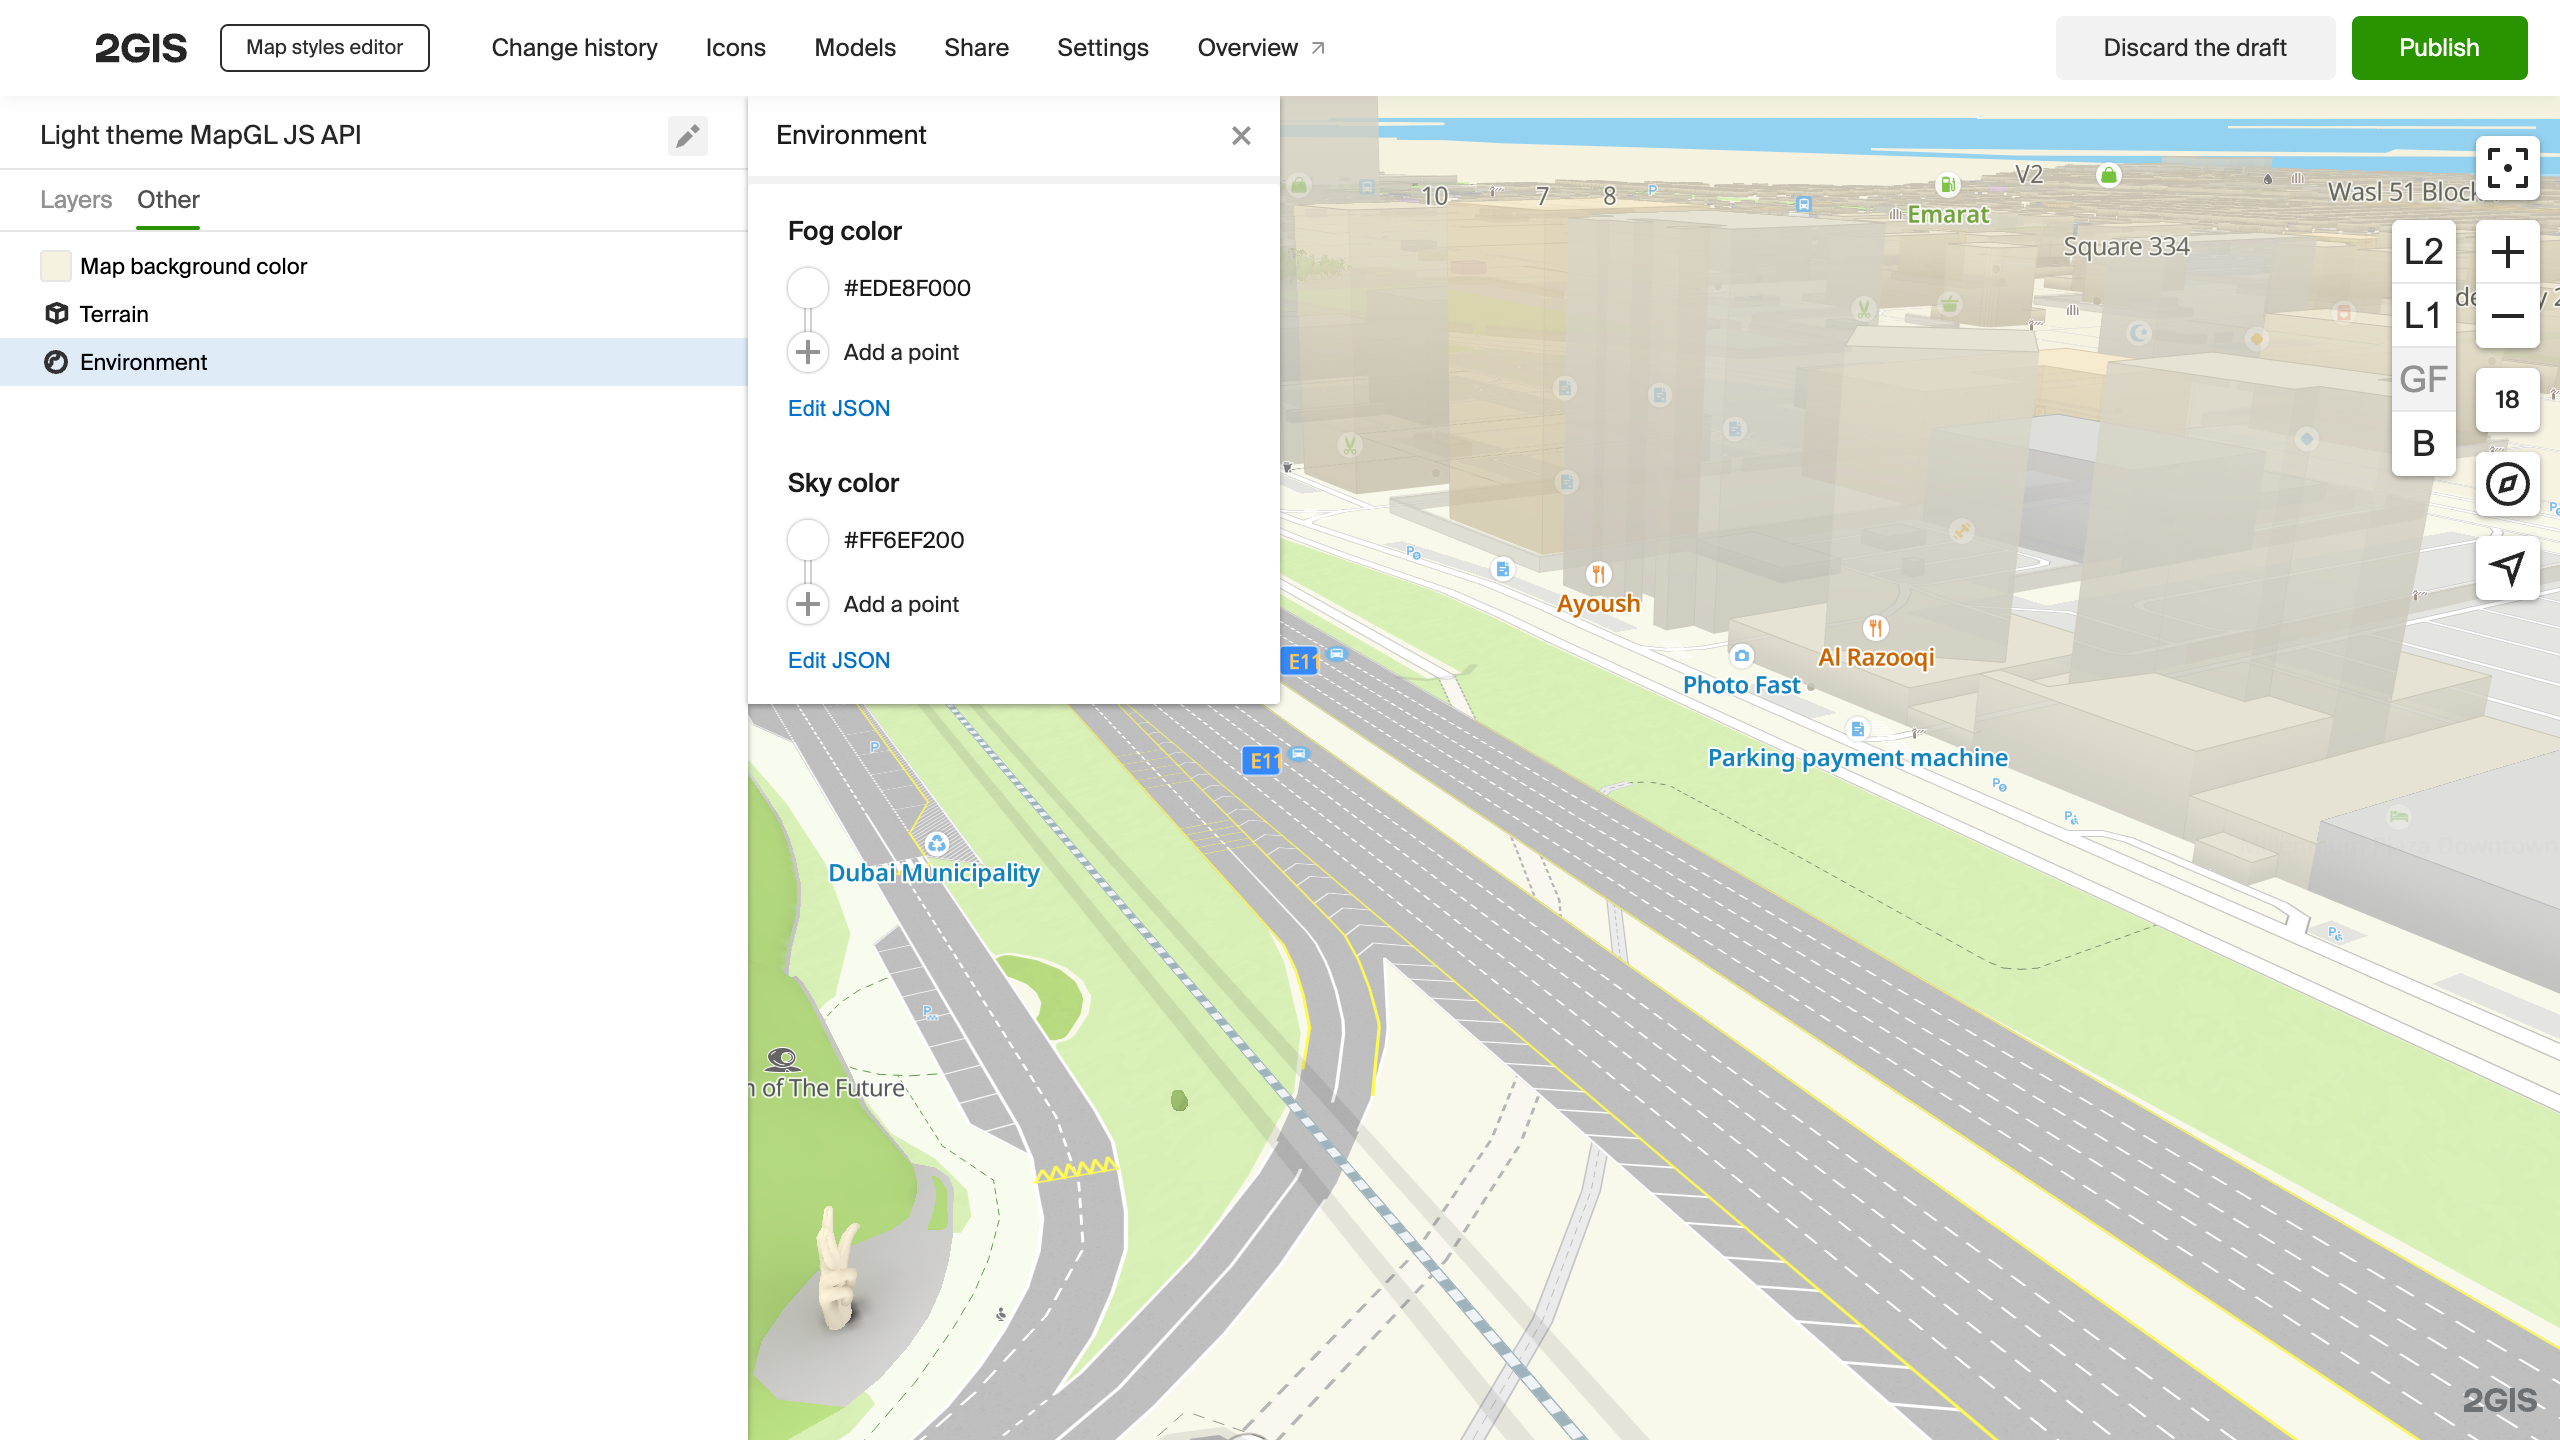Select basement floor B
The height and width of the screenshot is (1440, 2560).
(x=2423, y=443)
